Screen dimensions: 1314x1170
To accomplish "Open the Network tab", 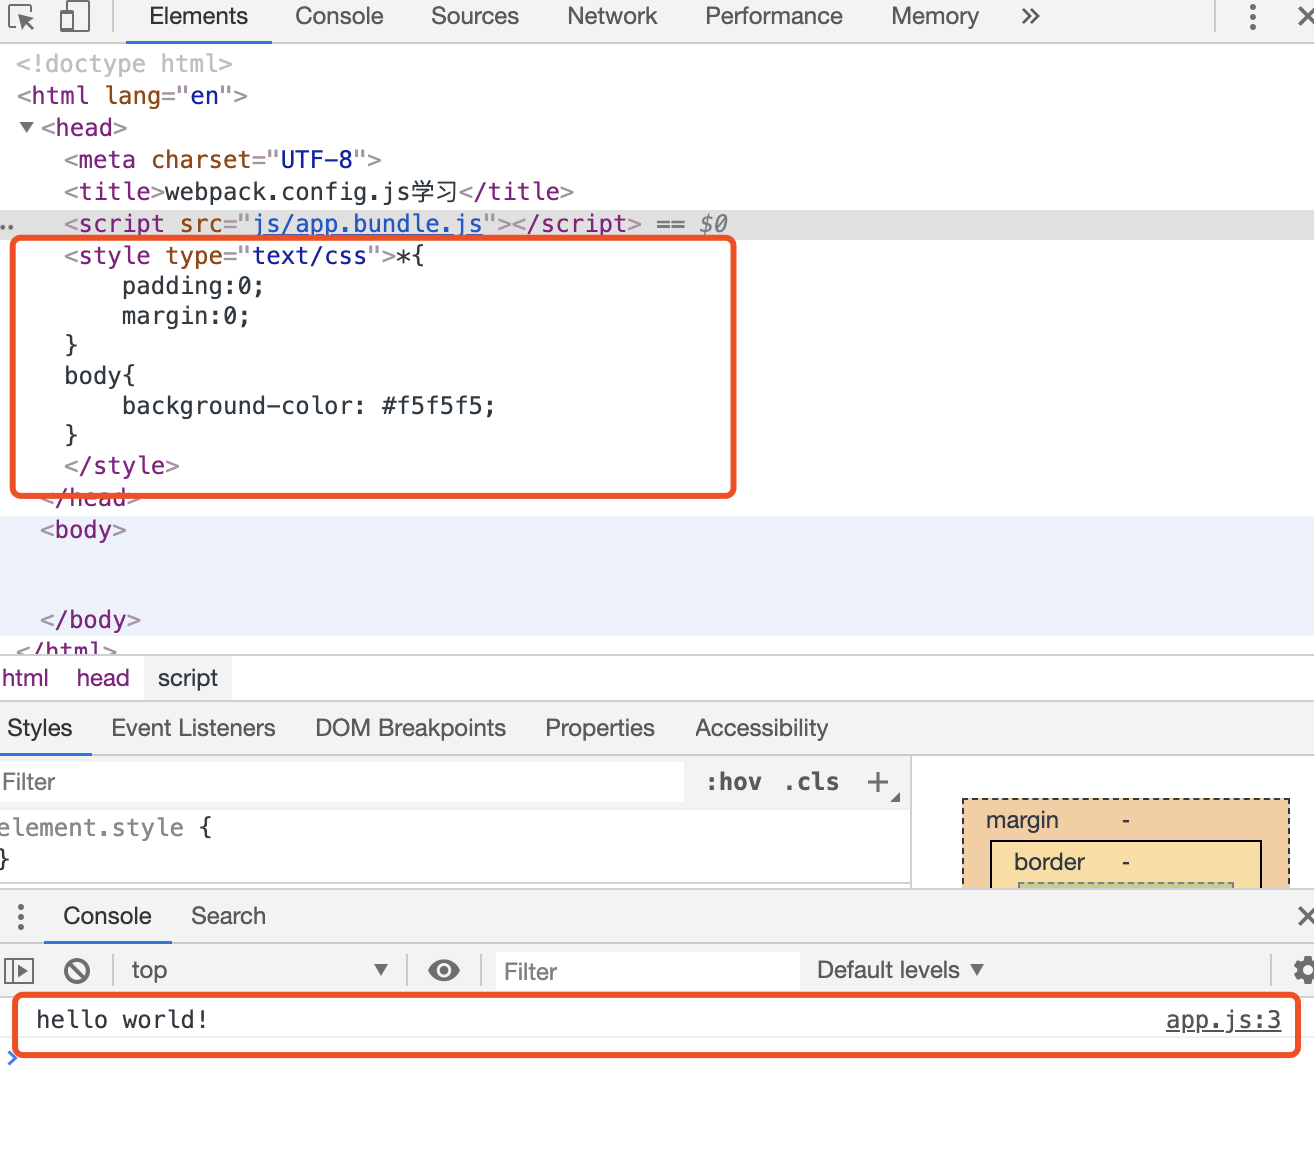I will [612, 16].
